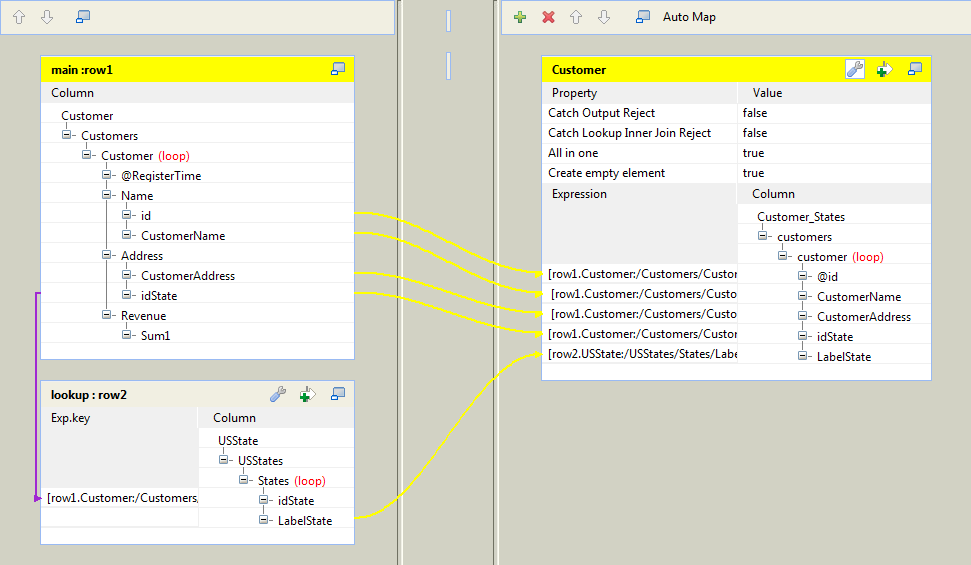971x565 pixels.
Task: Click the Property header in Customer output
Action: pyautogui.click(x=574, y=93)
